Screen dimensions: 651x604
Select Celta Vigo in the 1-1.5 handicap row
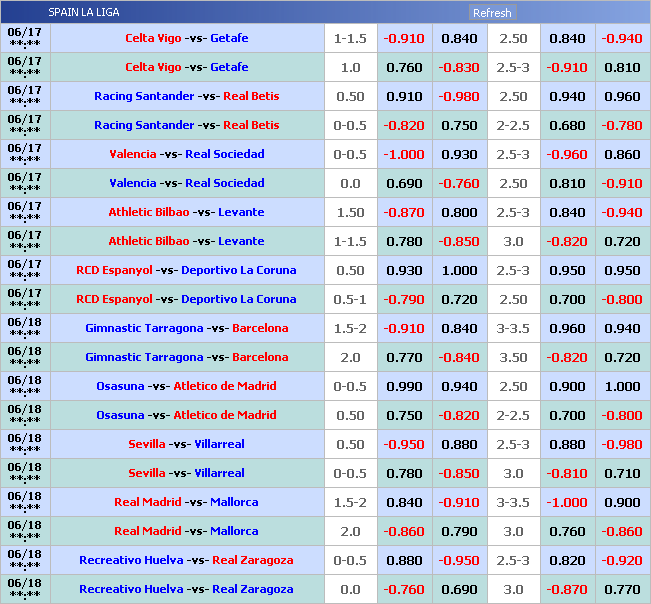[153, 38]
